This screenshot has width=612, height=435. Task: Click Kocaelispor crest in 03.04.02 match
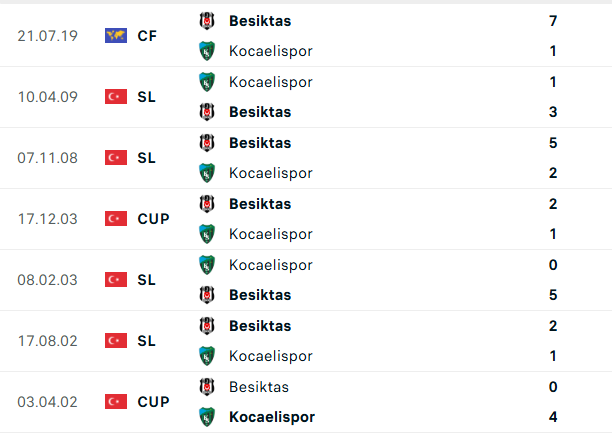207,417
